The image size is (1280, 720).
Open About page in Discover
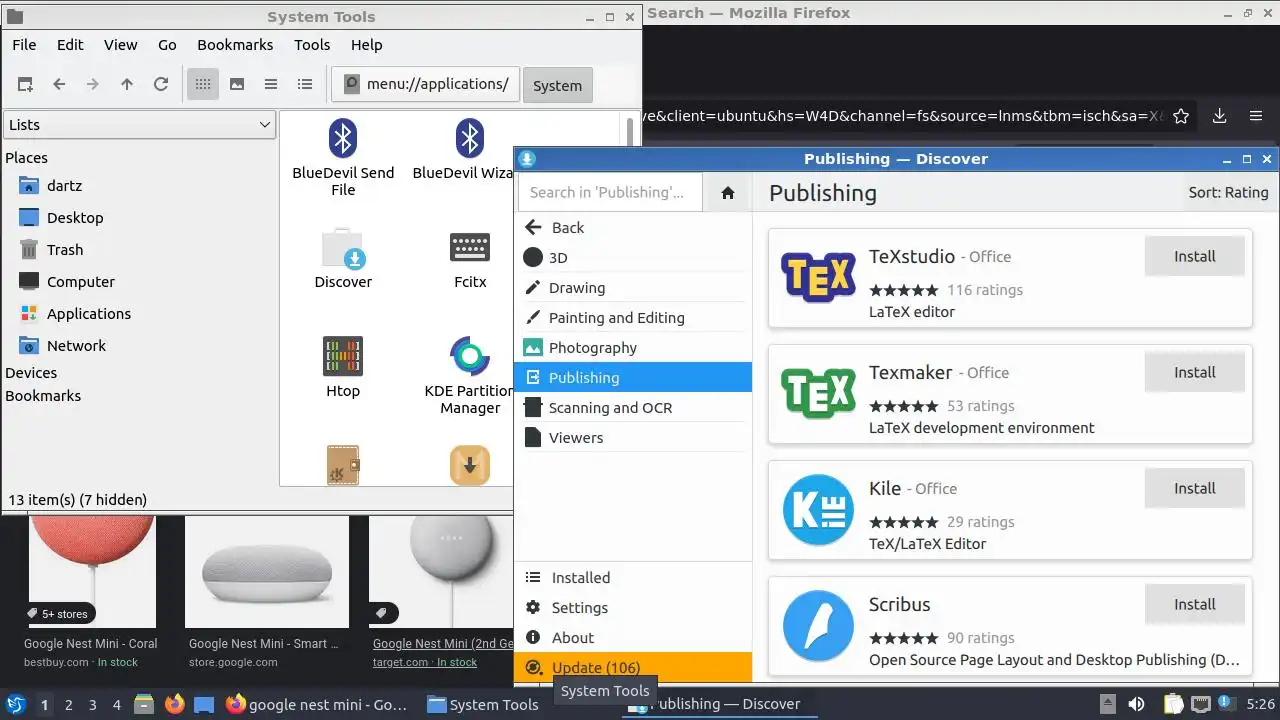(x=635, y=638)
